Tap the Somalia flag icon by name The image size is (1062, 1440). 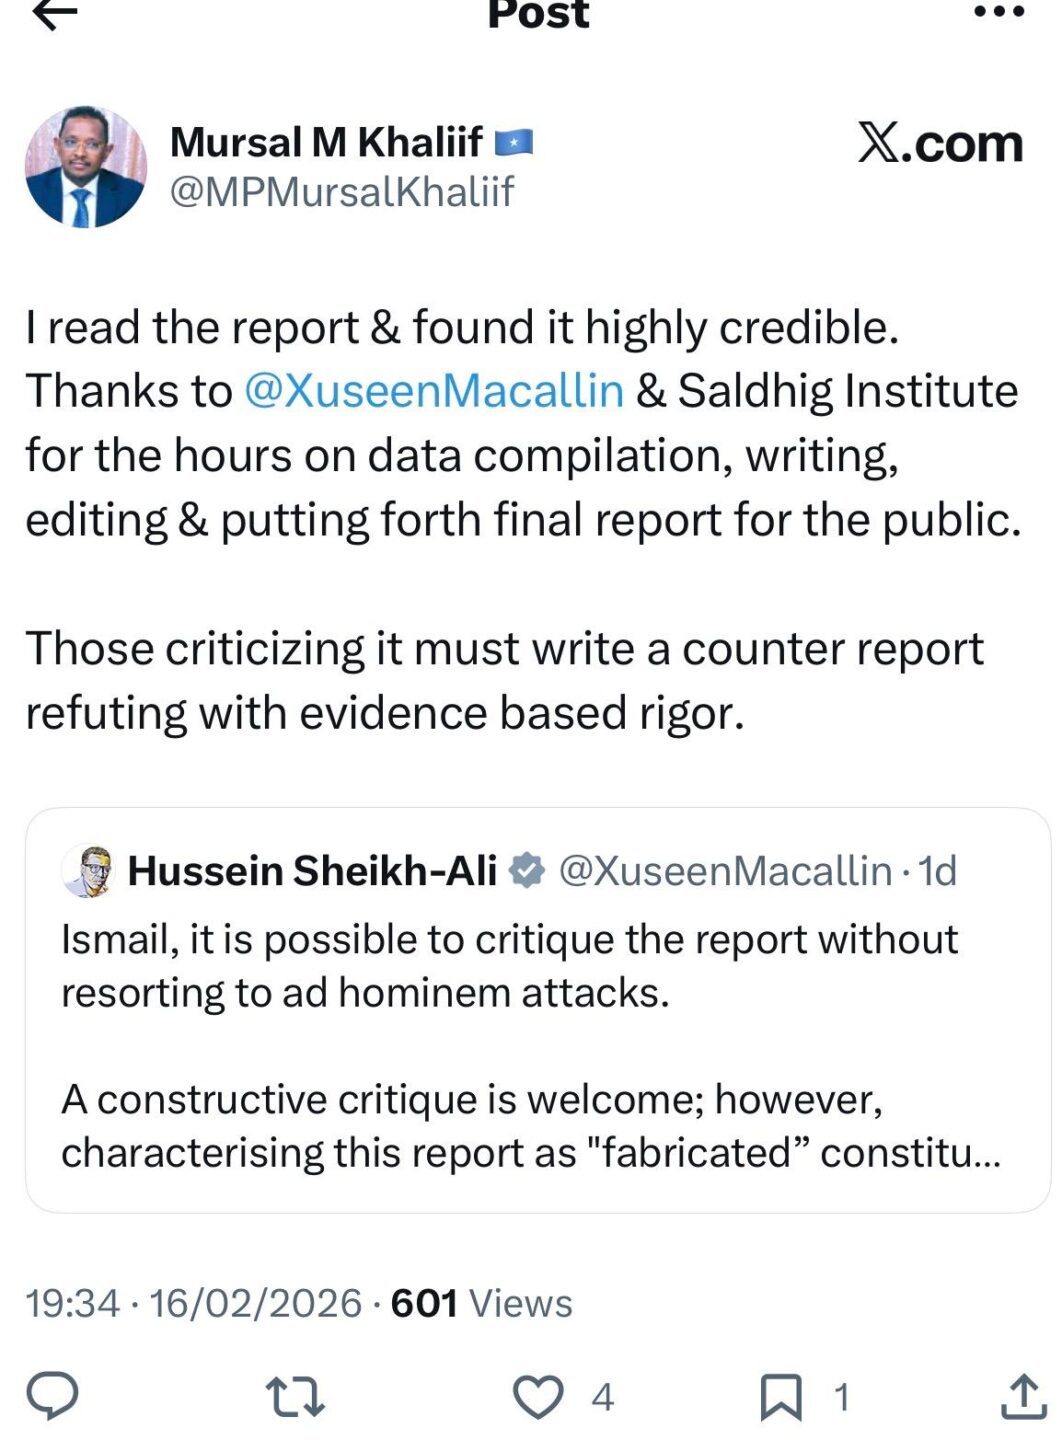coord(514,143)
